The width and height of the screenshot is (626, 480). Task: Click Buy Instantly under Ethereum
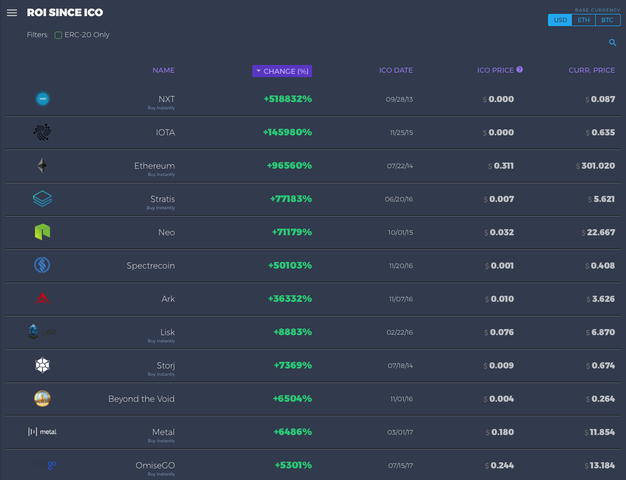coord(161,175)
